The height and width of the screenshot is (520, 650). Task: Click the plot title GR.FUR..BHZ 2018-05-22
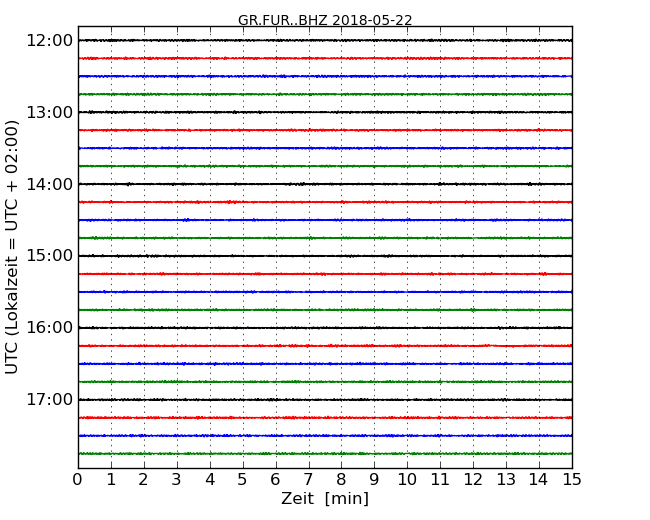click(325, 20)
